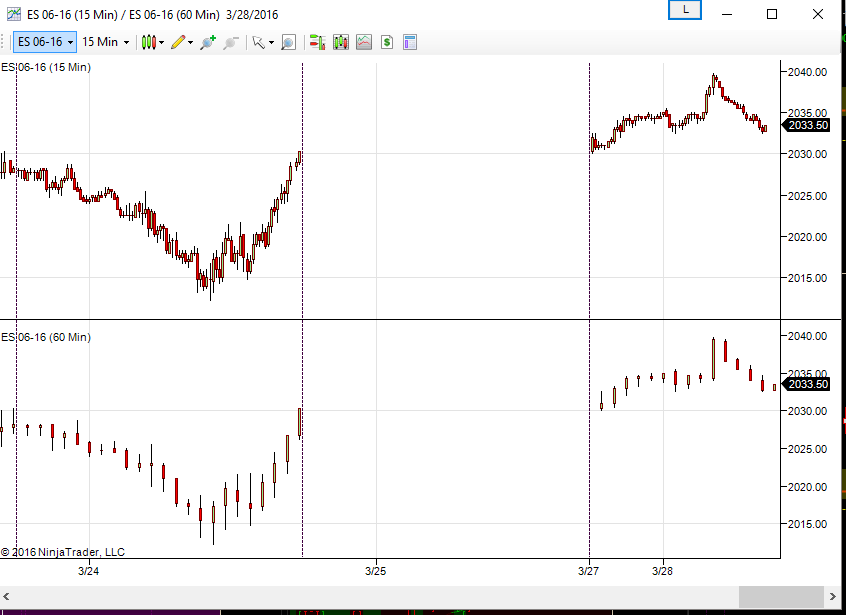Screen dimensions: 846x615
Task: Click 2015.00 on lower price axis
Action: [x=807, y=524]
